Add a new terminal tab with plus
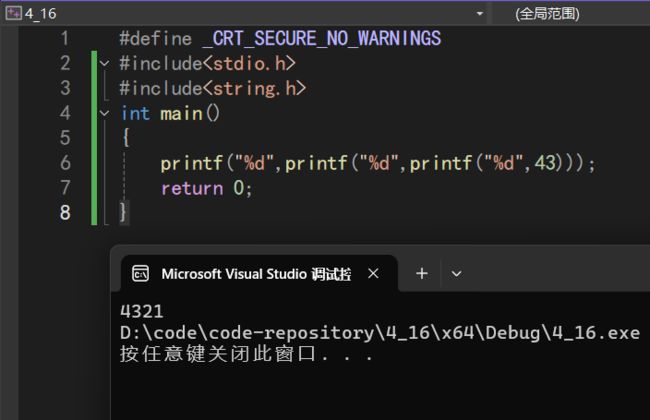Viewport: 650px width, 420px height. 422,274
